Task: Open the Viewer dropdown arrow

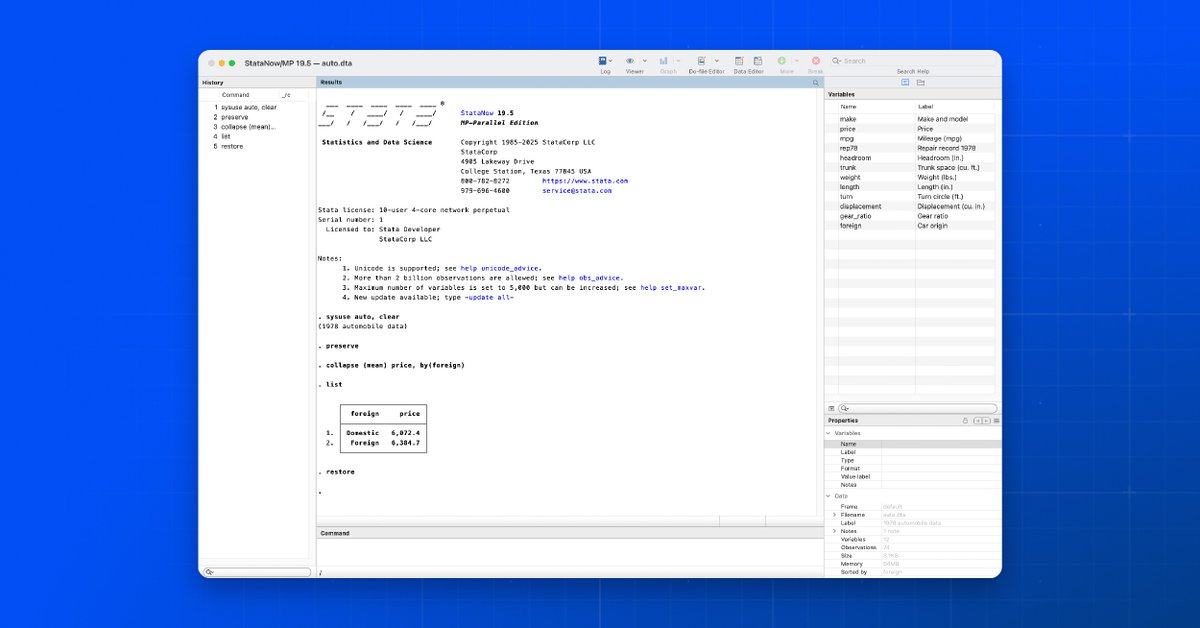Action: tap(645, 61)
